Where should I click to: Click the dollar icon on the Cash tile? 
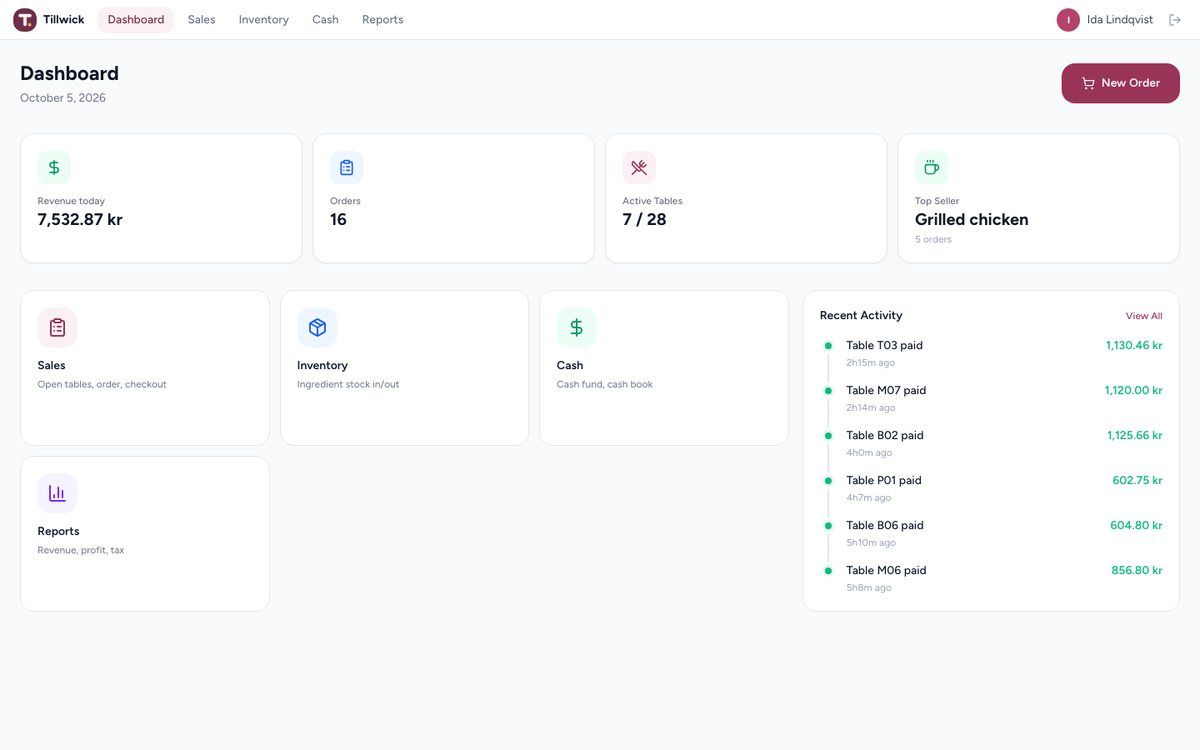(x=576, y=327)
